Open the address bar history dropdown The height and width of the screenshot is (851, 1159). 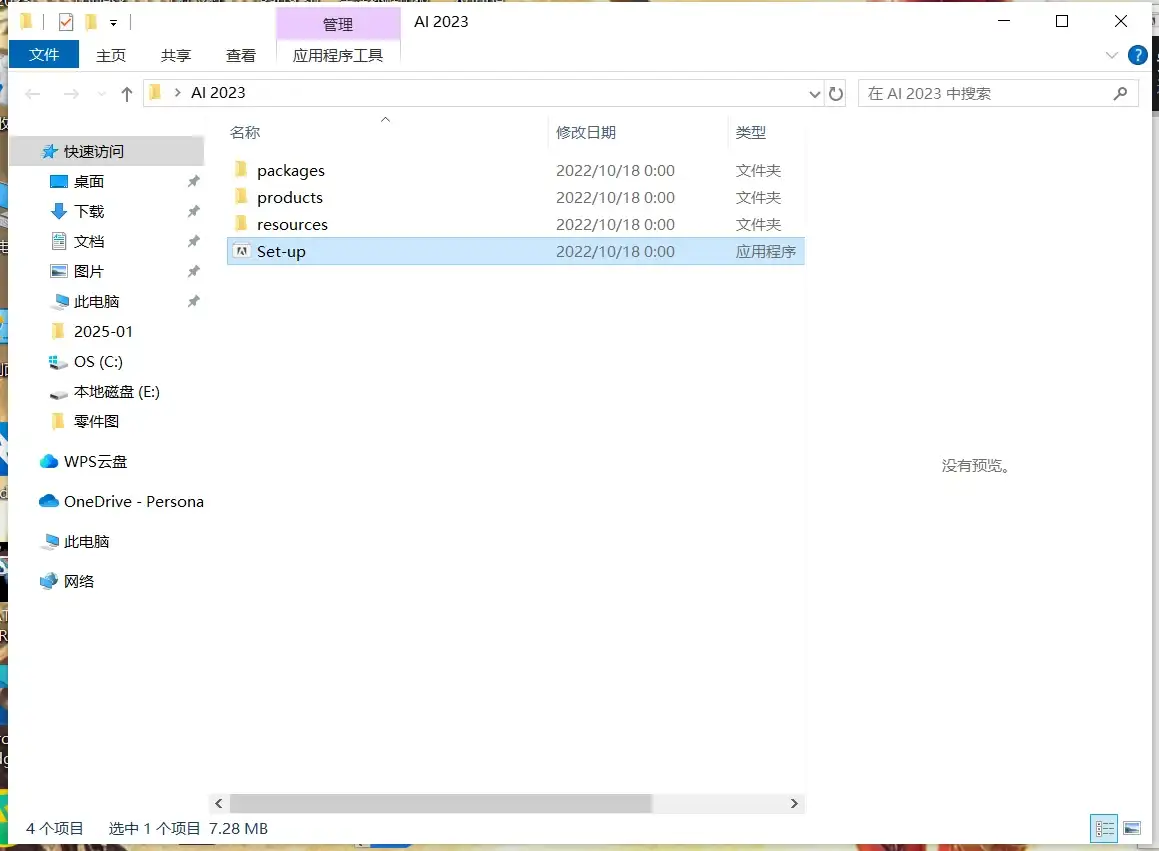[815, 92]
